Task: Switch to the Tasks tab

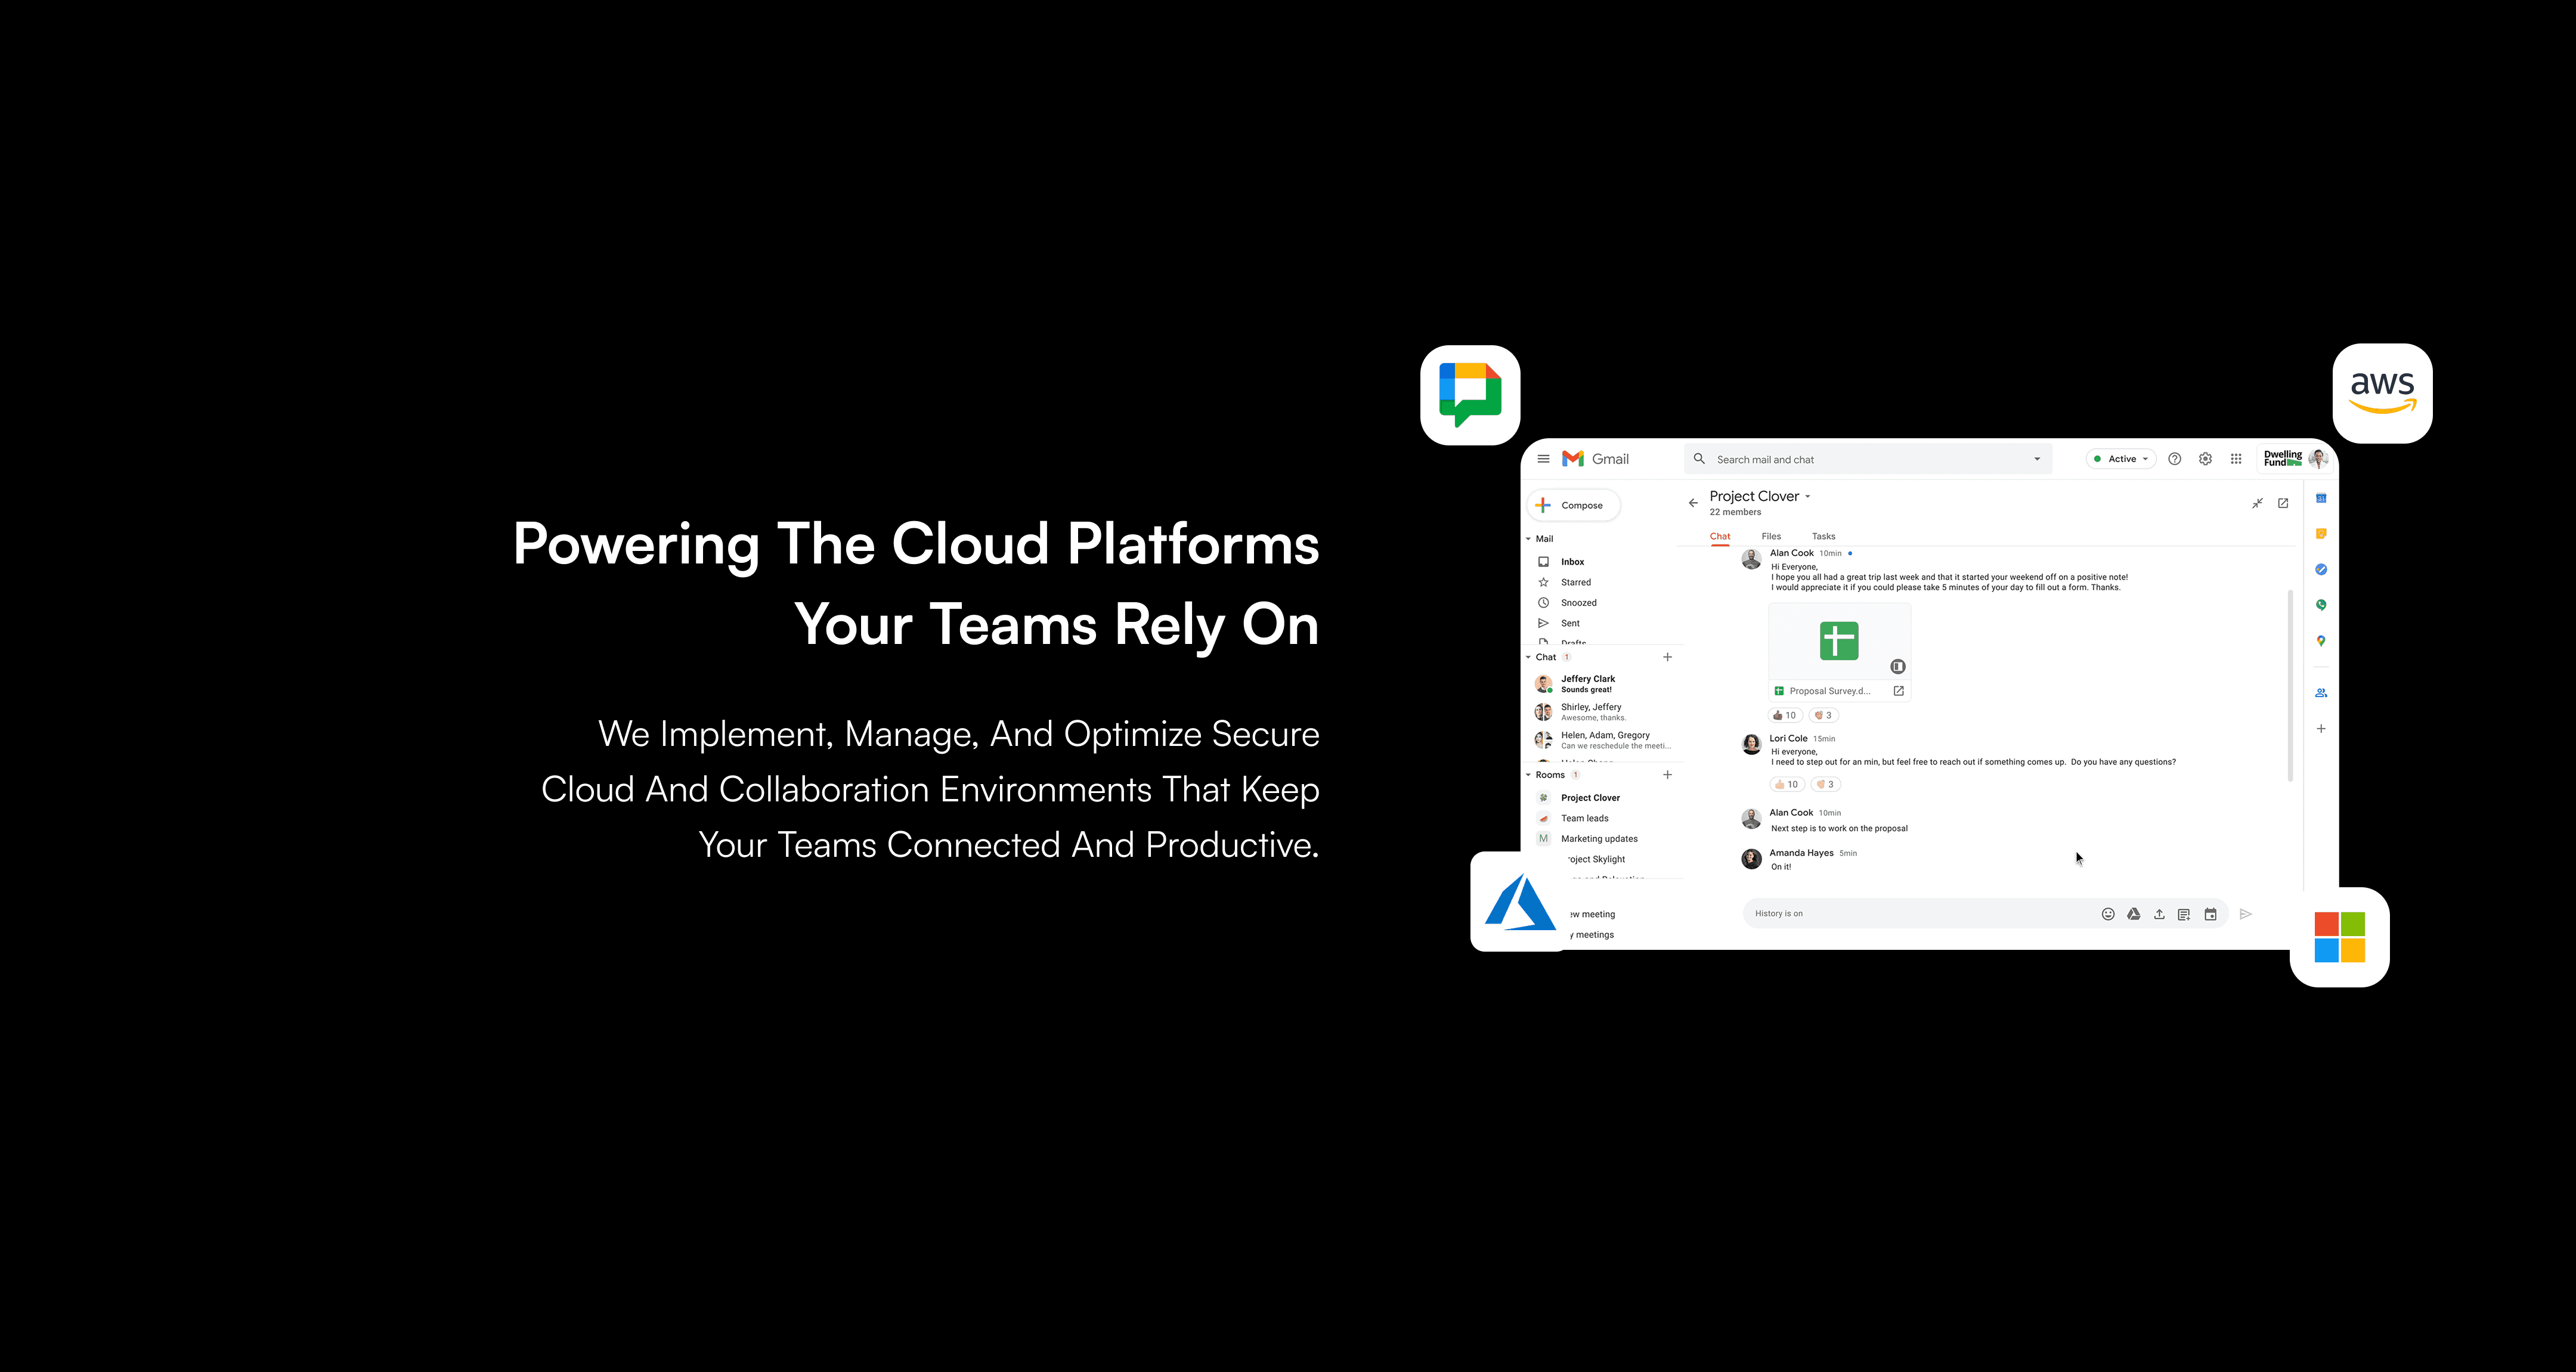Action: tap(1823, 536)
